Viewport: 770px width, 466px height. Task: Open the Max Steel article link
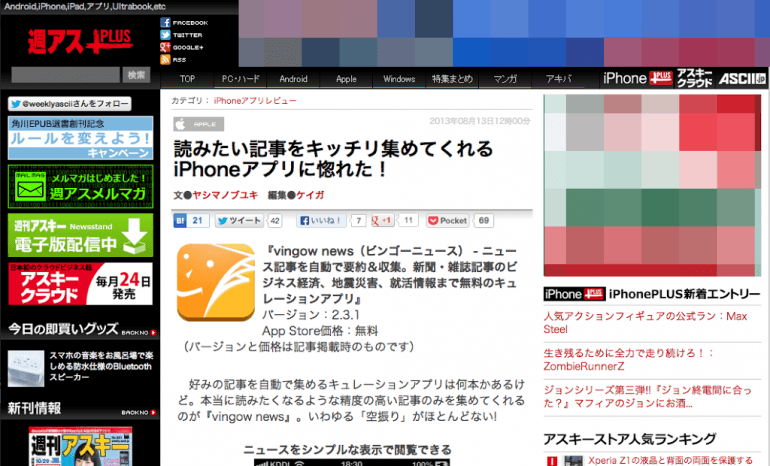pos(645,323)
